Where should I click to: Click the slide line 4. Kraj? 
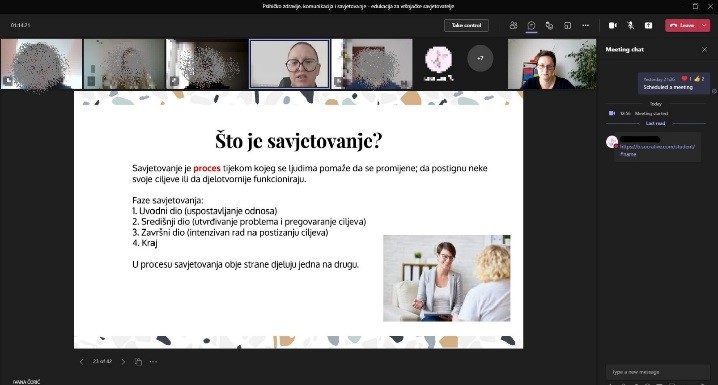click(145, 243)
